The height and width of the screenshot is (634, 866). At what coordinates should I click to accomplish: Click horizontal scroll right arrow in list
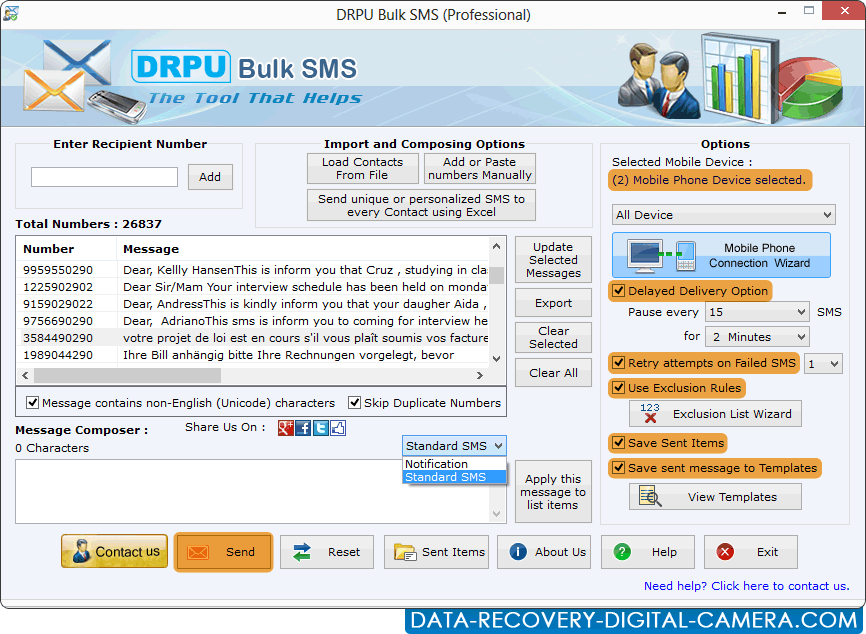click(x=480, y=376)
